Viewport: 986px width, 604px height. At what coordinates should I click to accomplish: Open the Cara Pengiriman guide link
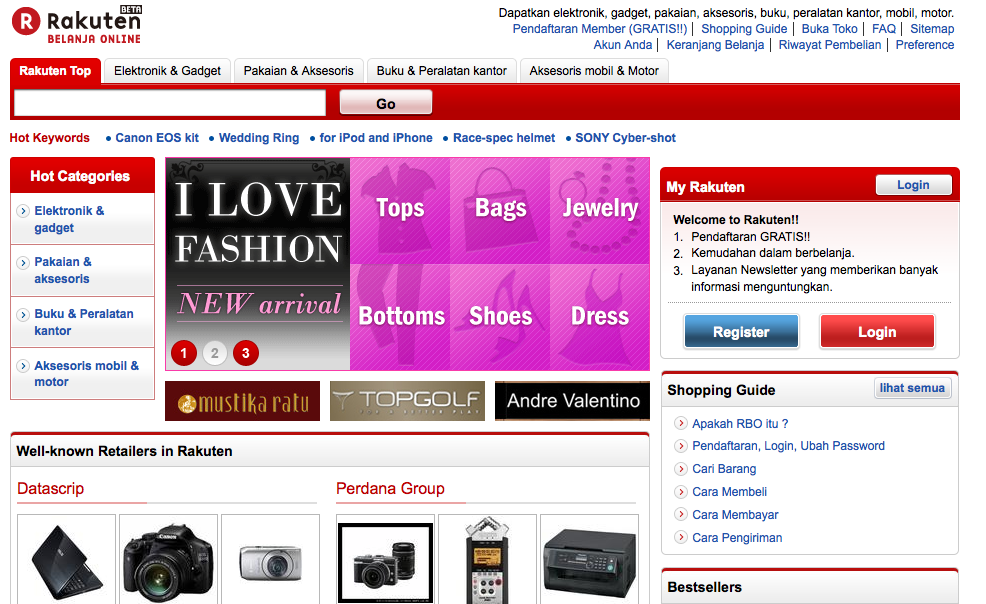(x=737, y=537)
